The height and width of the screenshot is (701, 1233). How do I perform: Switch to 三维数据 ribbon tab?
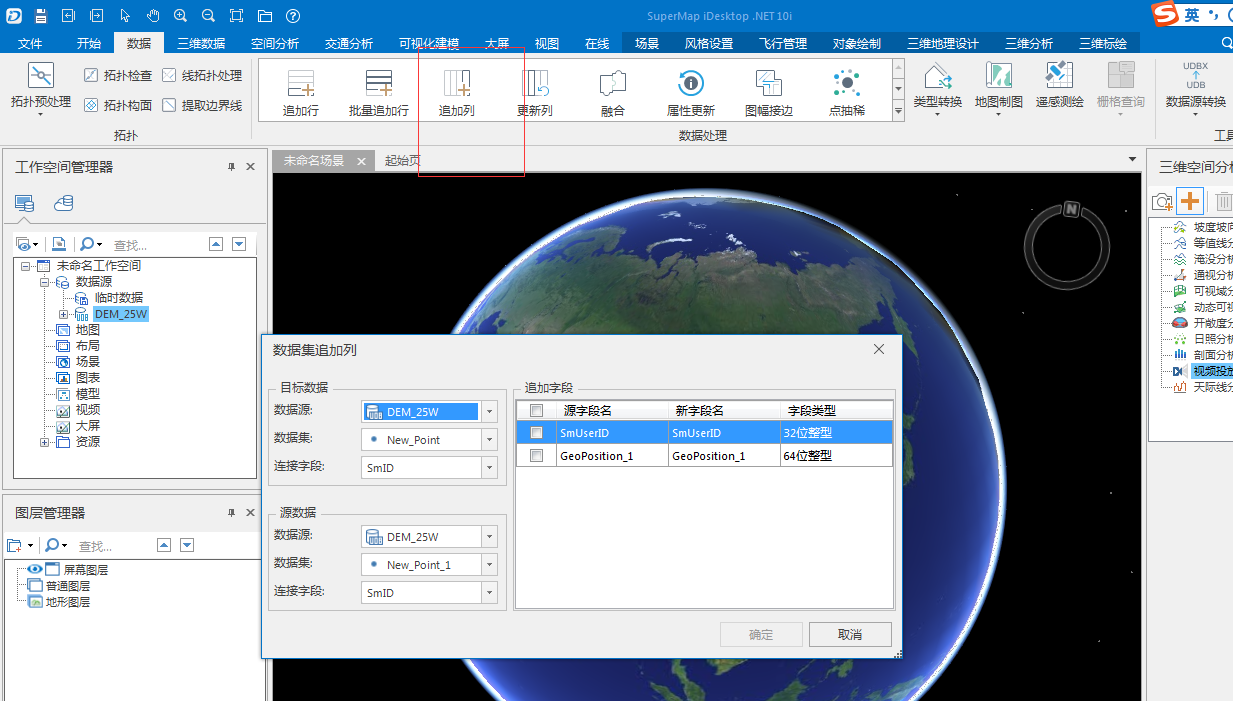click(x=201, y=44)
